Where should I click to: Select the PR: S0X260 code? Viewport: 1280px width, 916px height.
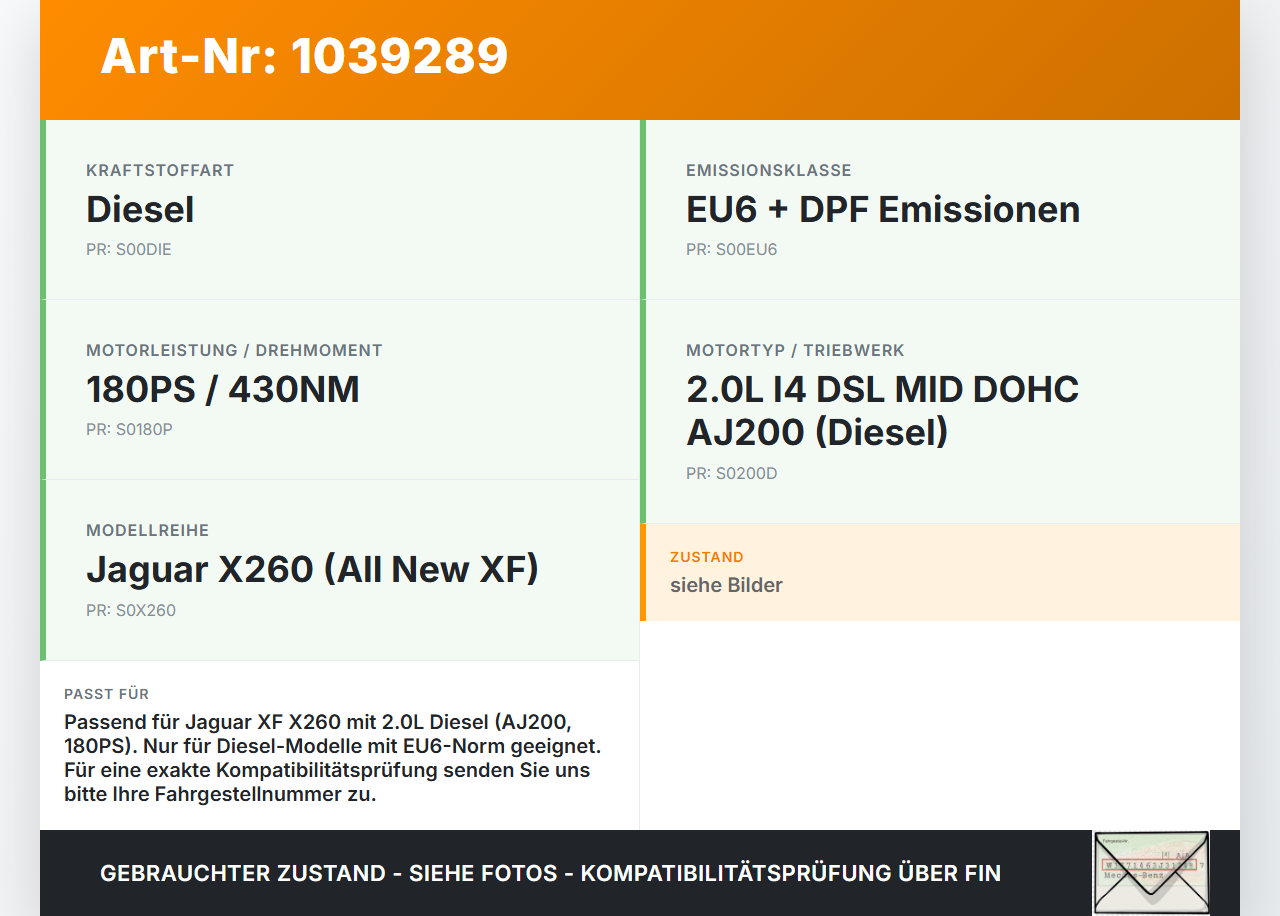coord(131,610)
